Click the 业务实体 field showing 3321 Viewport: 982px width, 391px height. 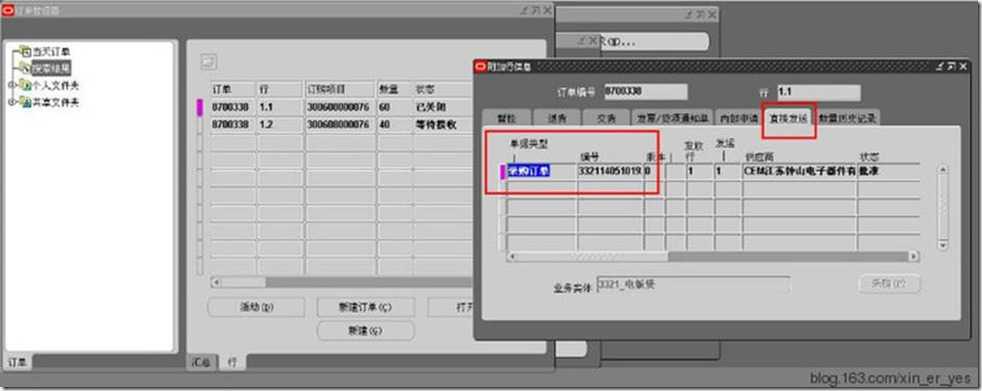[693, 284]
